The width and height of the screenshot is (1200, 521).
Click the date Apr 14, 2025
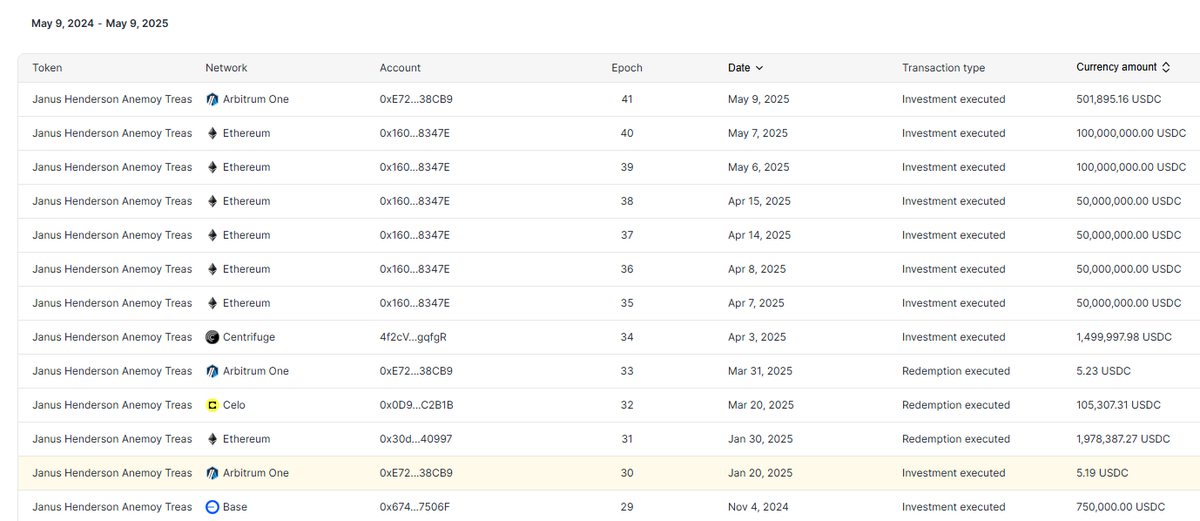tap(759, 236)
